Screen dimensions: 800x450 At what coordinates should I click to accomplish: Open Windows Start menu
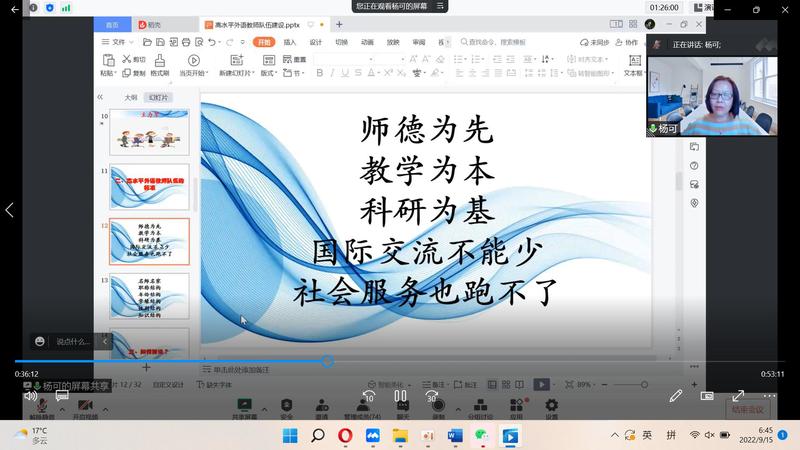[290, 436]
